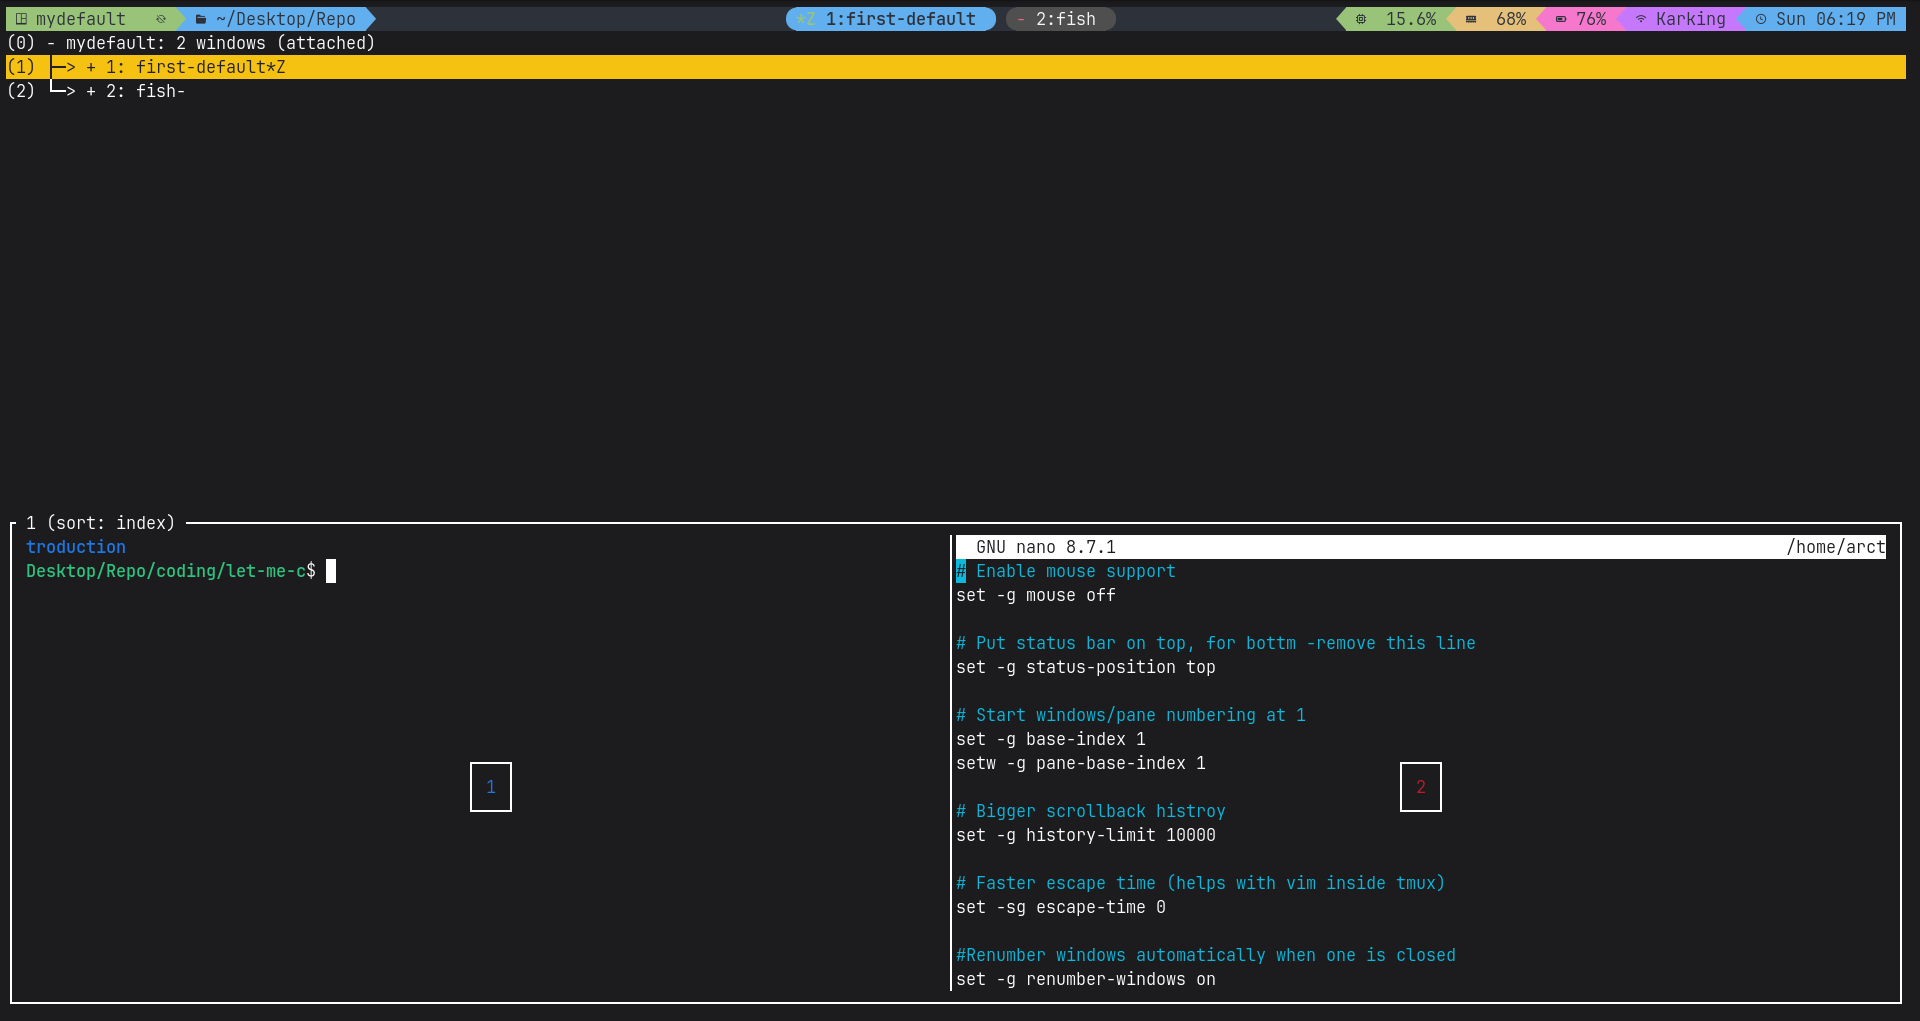Viewport: 1920px width, 1021px height.
Task: Expand the first-default window plus sign
Action: pyautogui.click(x=91, y=67)
